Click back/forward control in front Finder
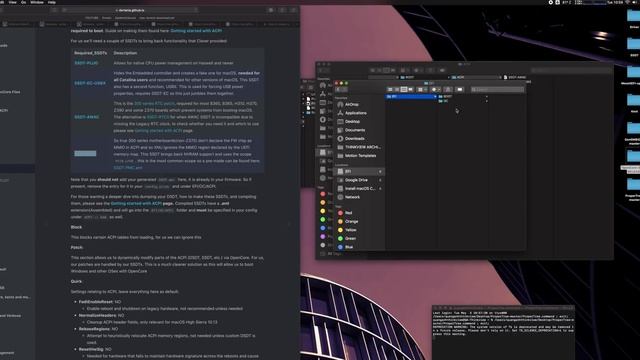The image size is (640, 360). click(341, 89)
